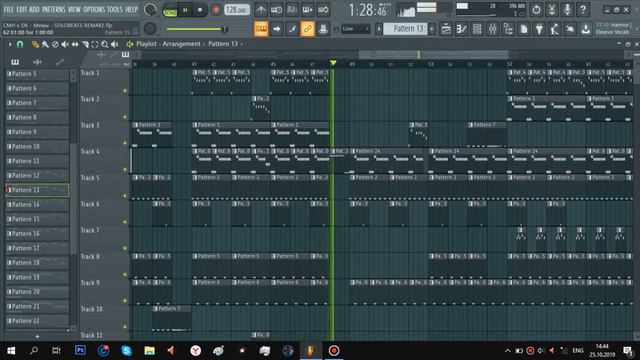This screenshot has width=640, height=360.
Task: Open the Piano roll view icon
Action: (462, 29)
